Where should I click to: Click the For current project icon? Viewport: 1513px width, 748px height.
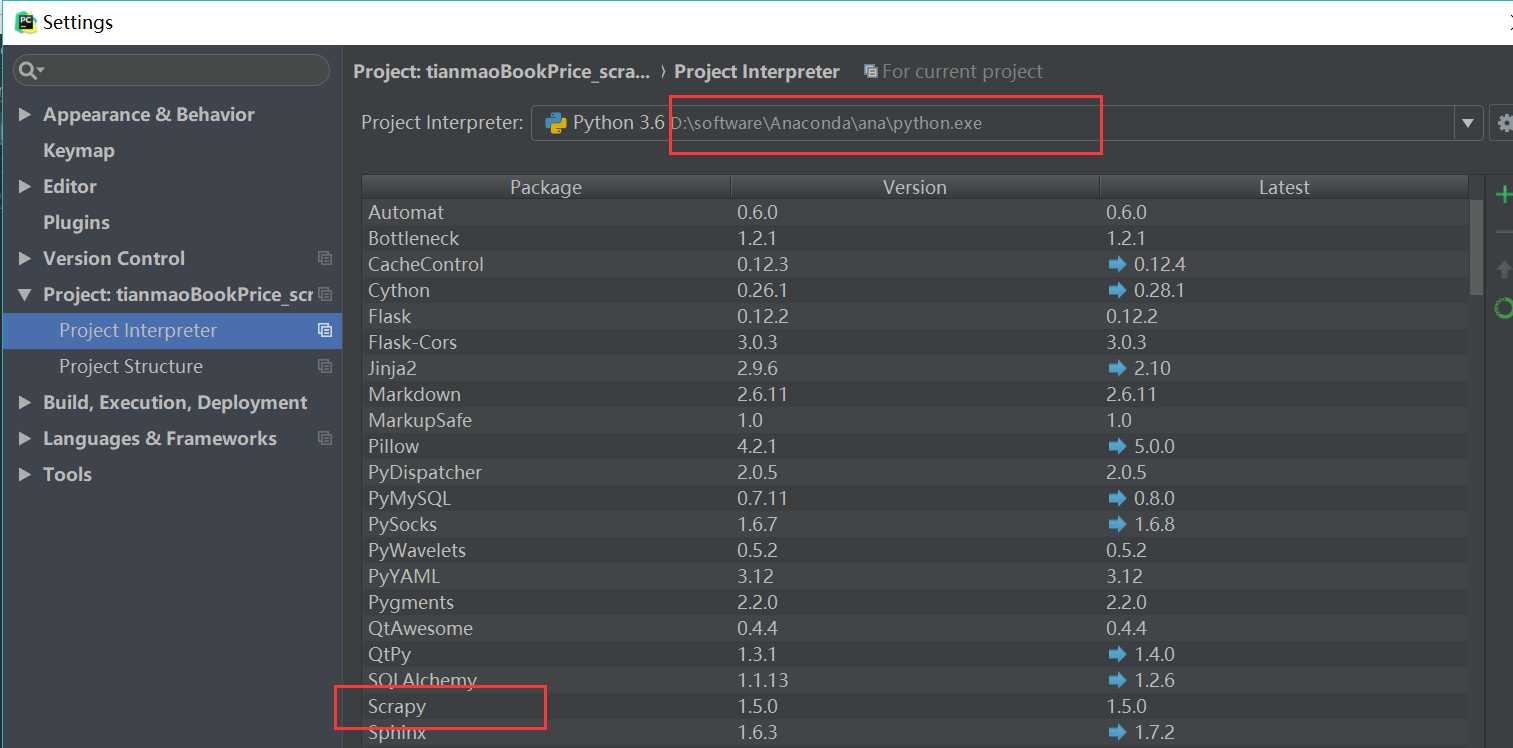871,72
